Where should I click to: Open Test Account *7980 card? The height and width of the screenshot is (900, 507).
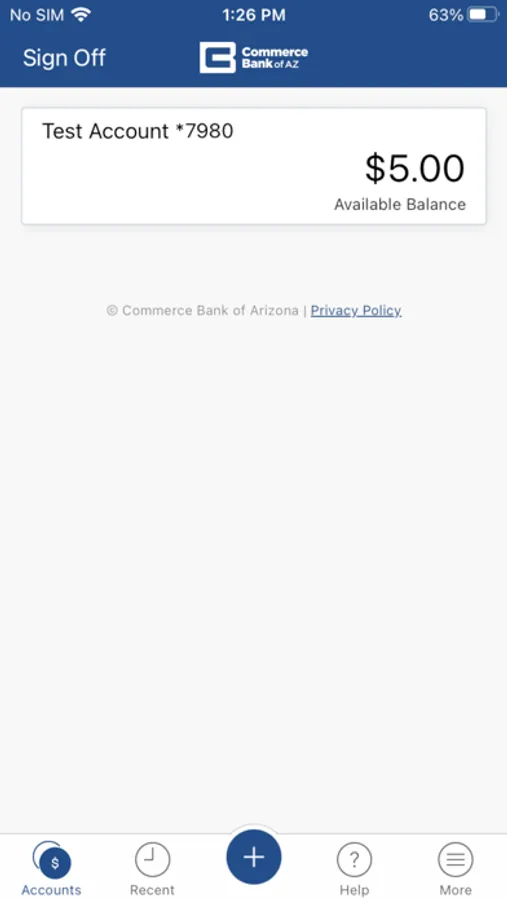pos(254,166)
